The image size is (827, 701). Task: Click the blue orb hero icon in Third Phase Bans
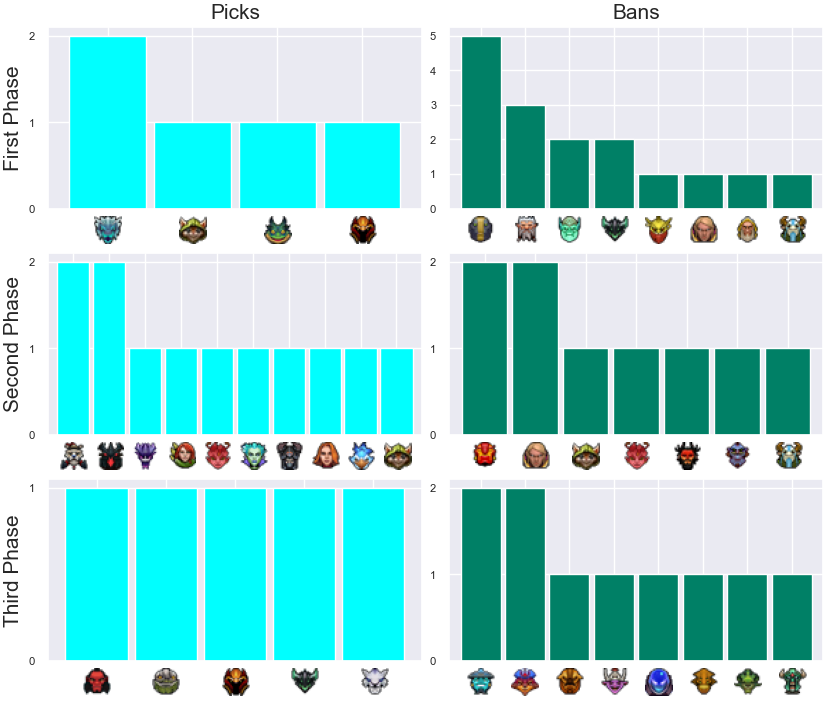pyautogui.click(x=659, y=681)
